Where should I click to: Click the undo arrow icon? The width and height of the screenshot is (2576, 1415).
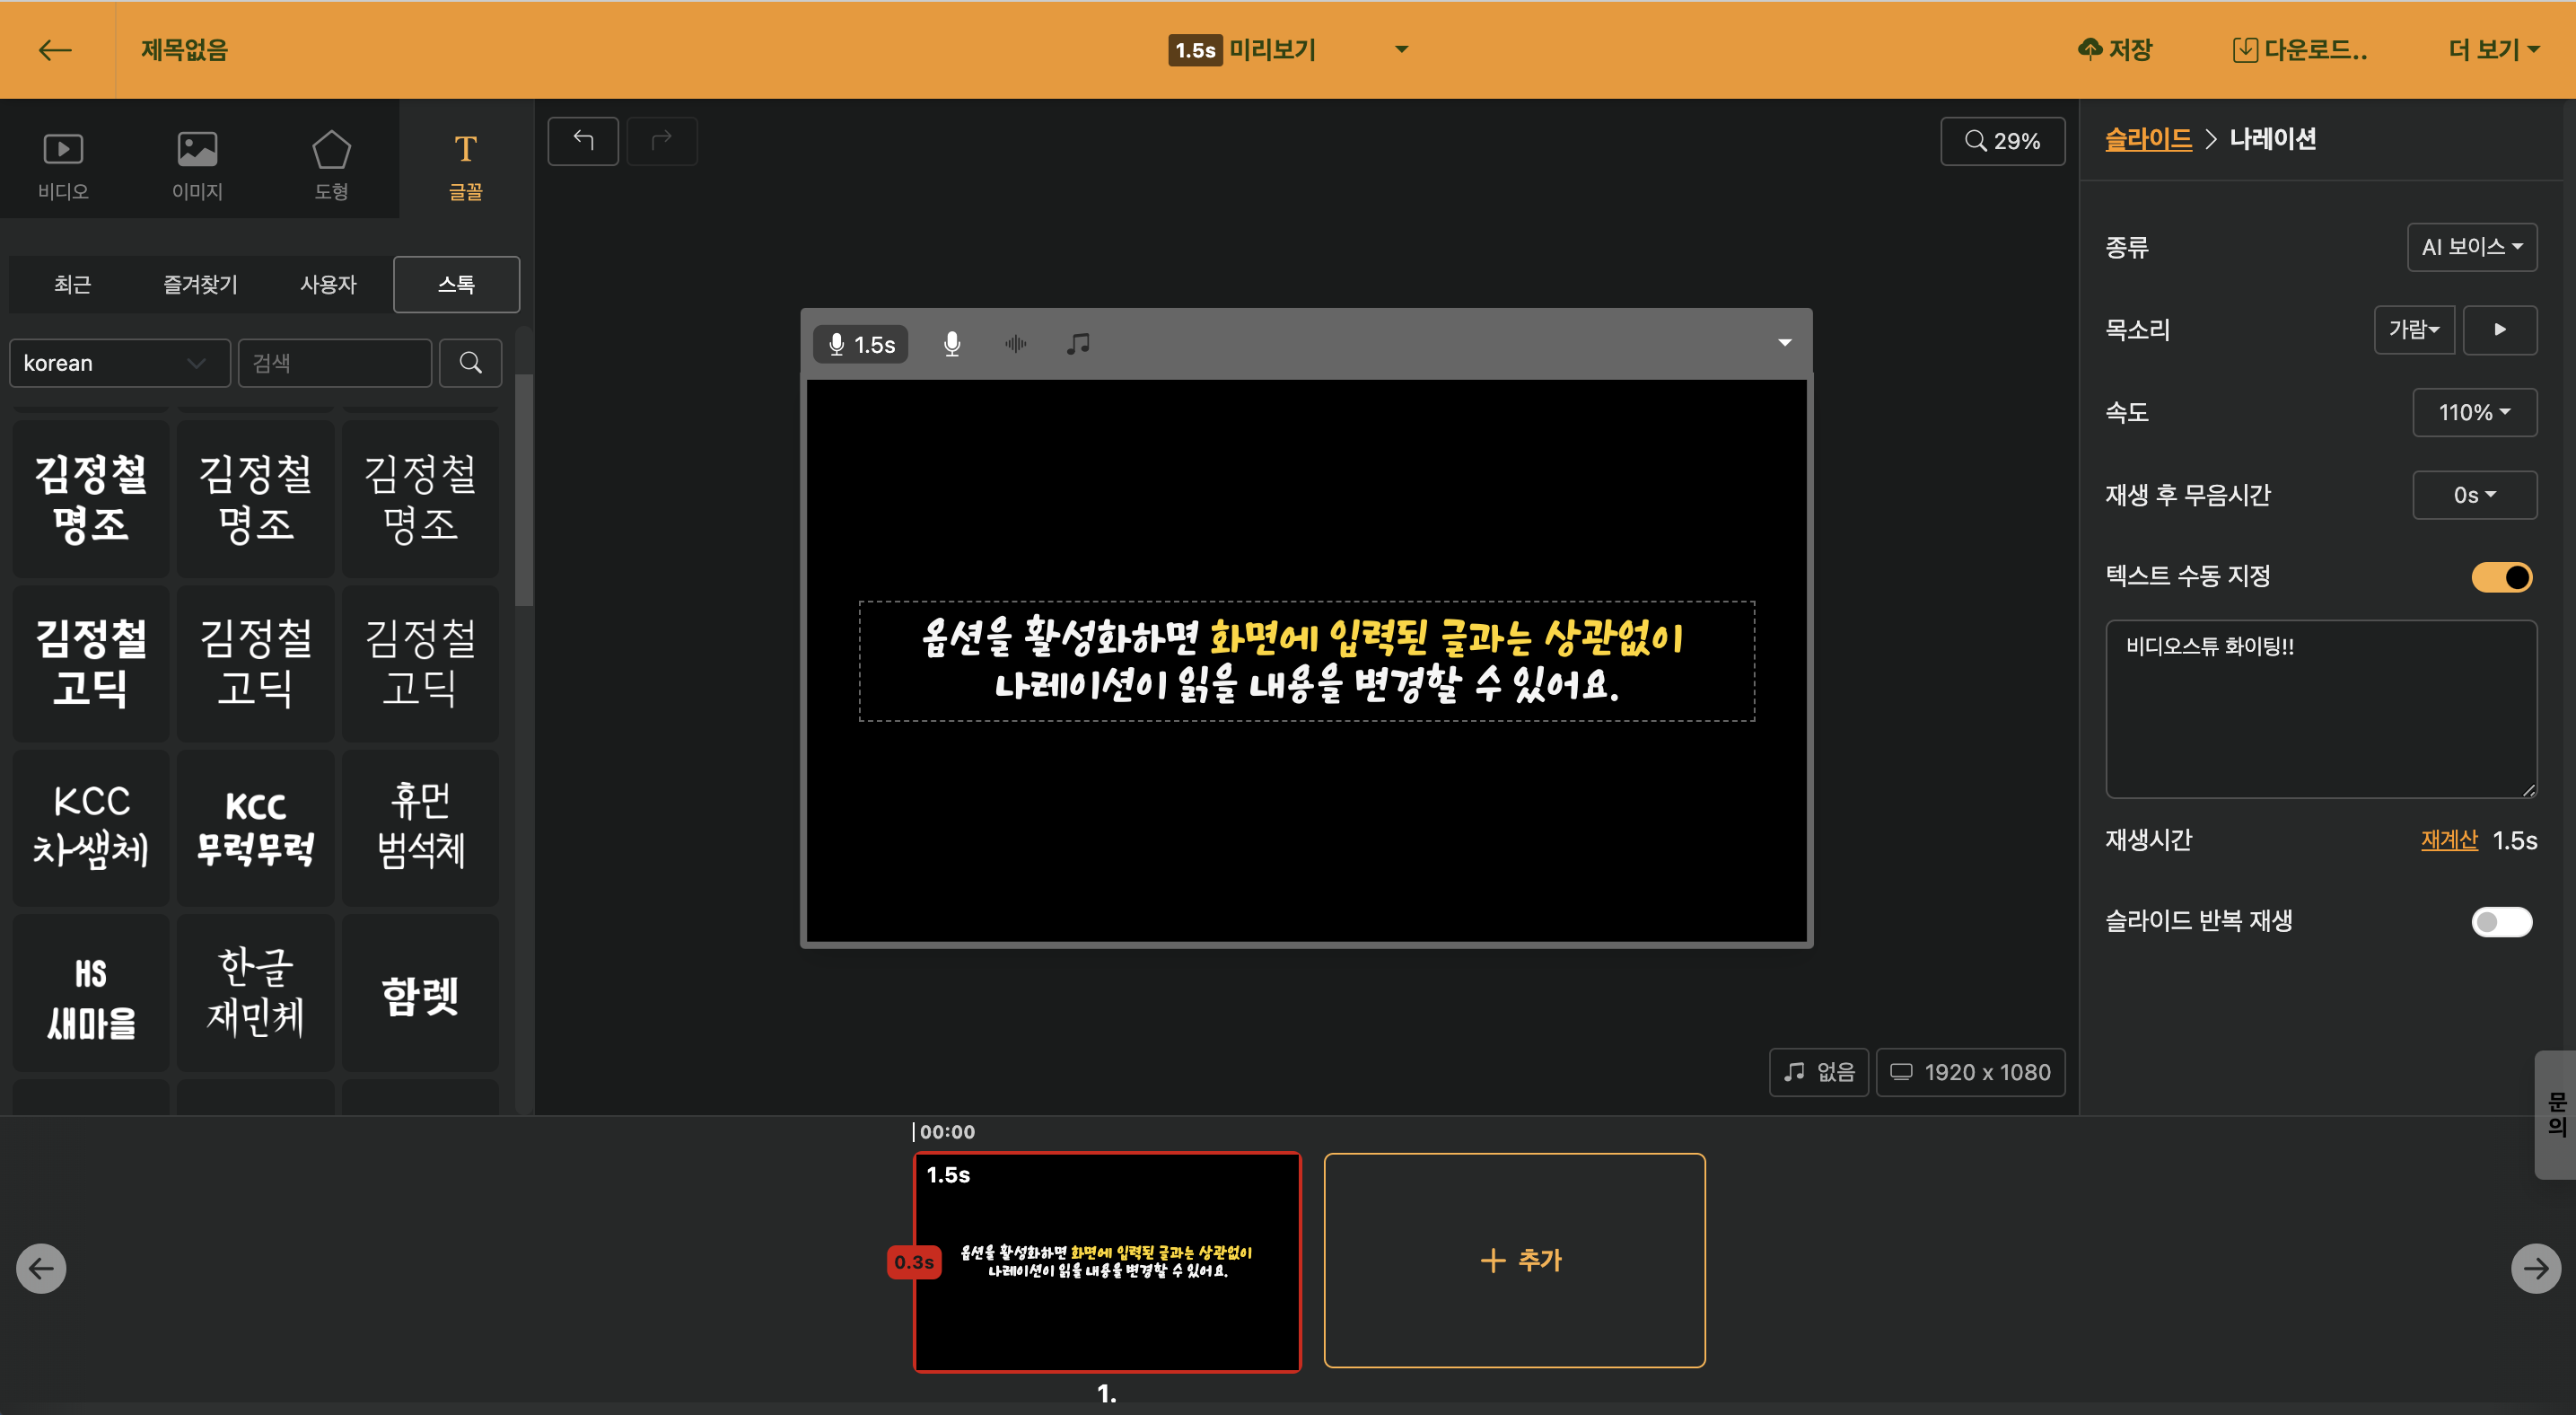[x=583, y=141]
